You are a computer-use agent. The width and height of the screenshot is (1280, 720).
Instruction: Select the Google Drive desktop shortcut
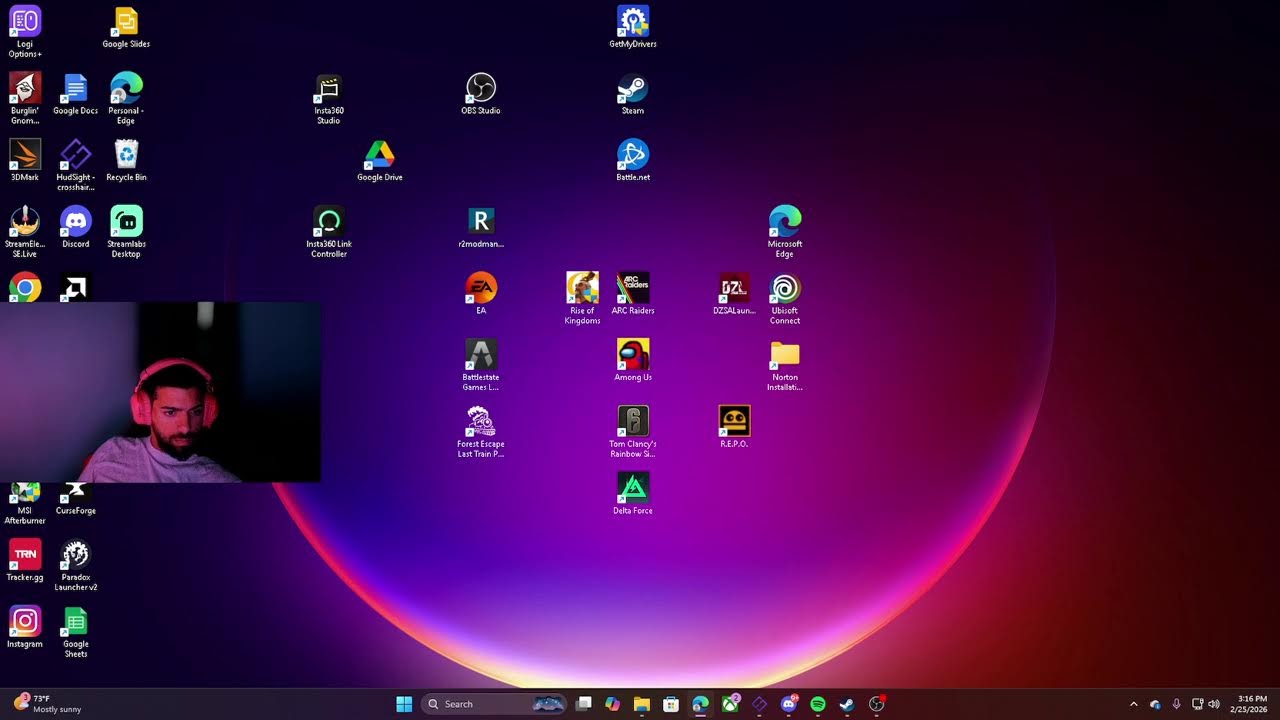coord(379,160)
